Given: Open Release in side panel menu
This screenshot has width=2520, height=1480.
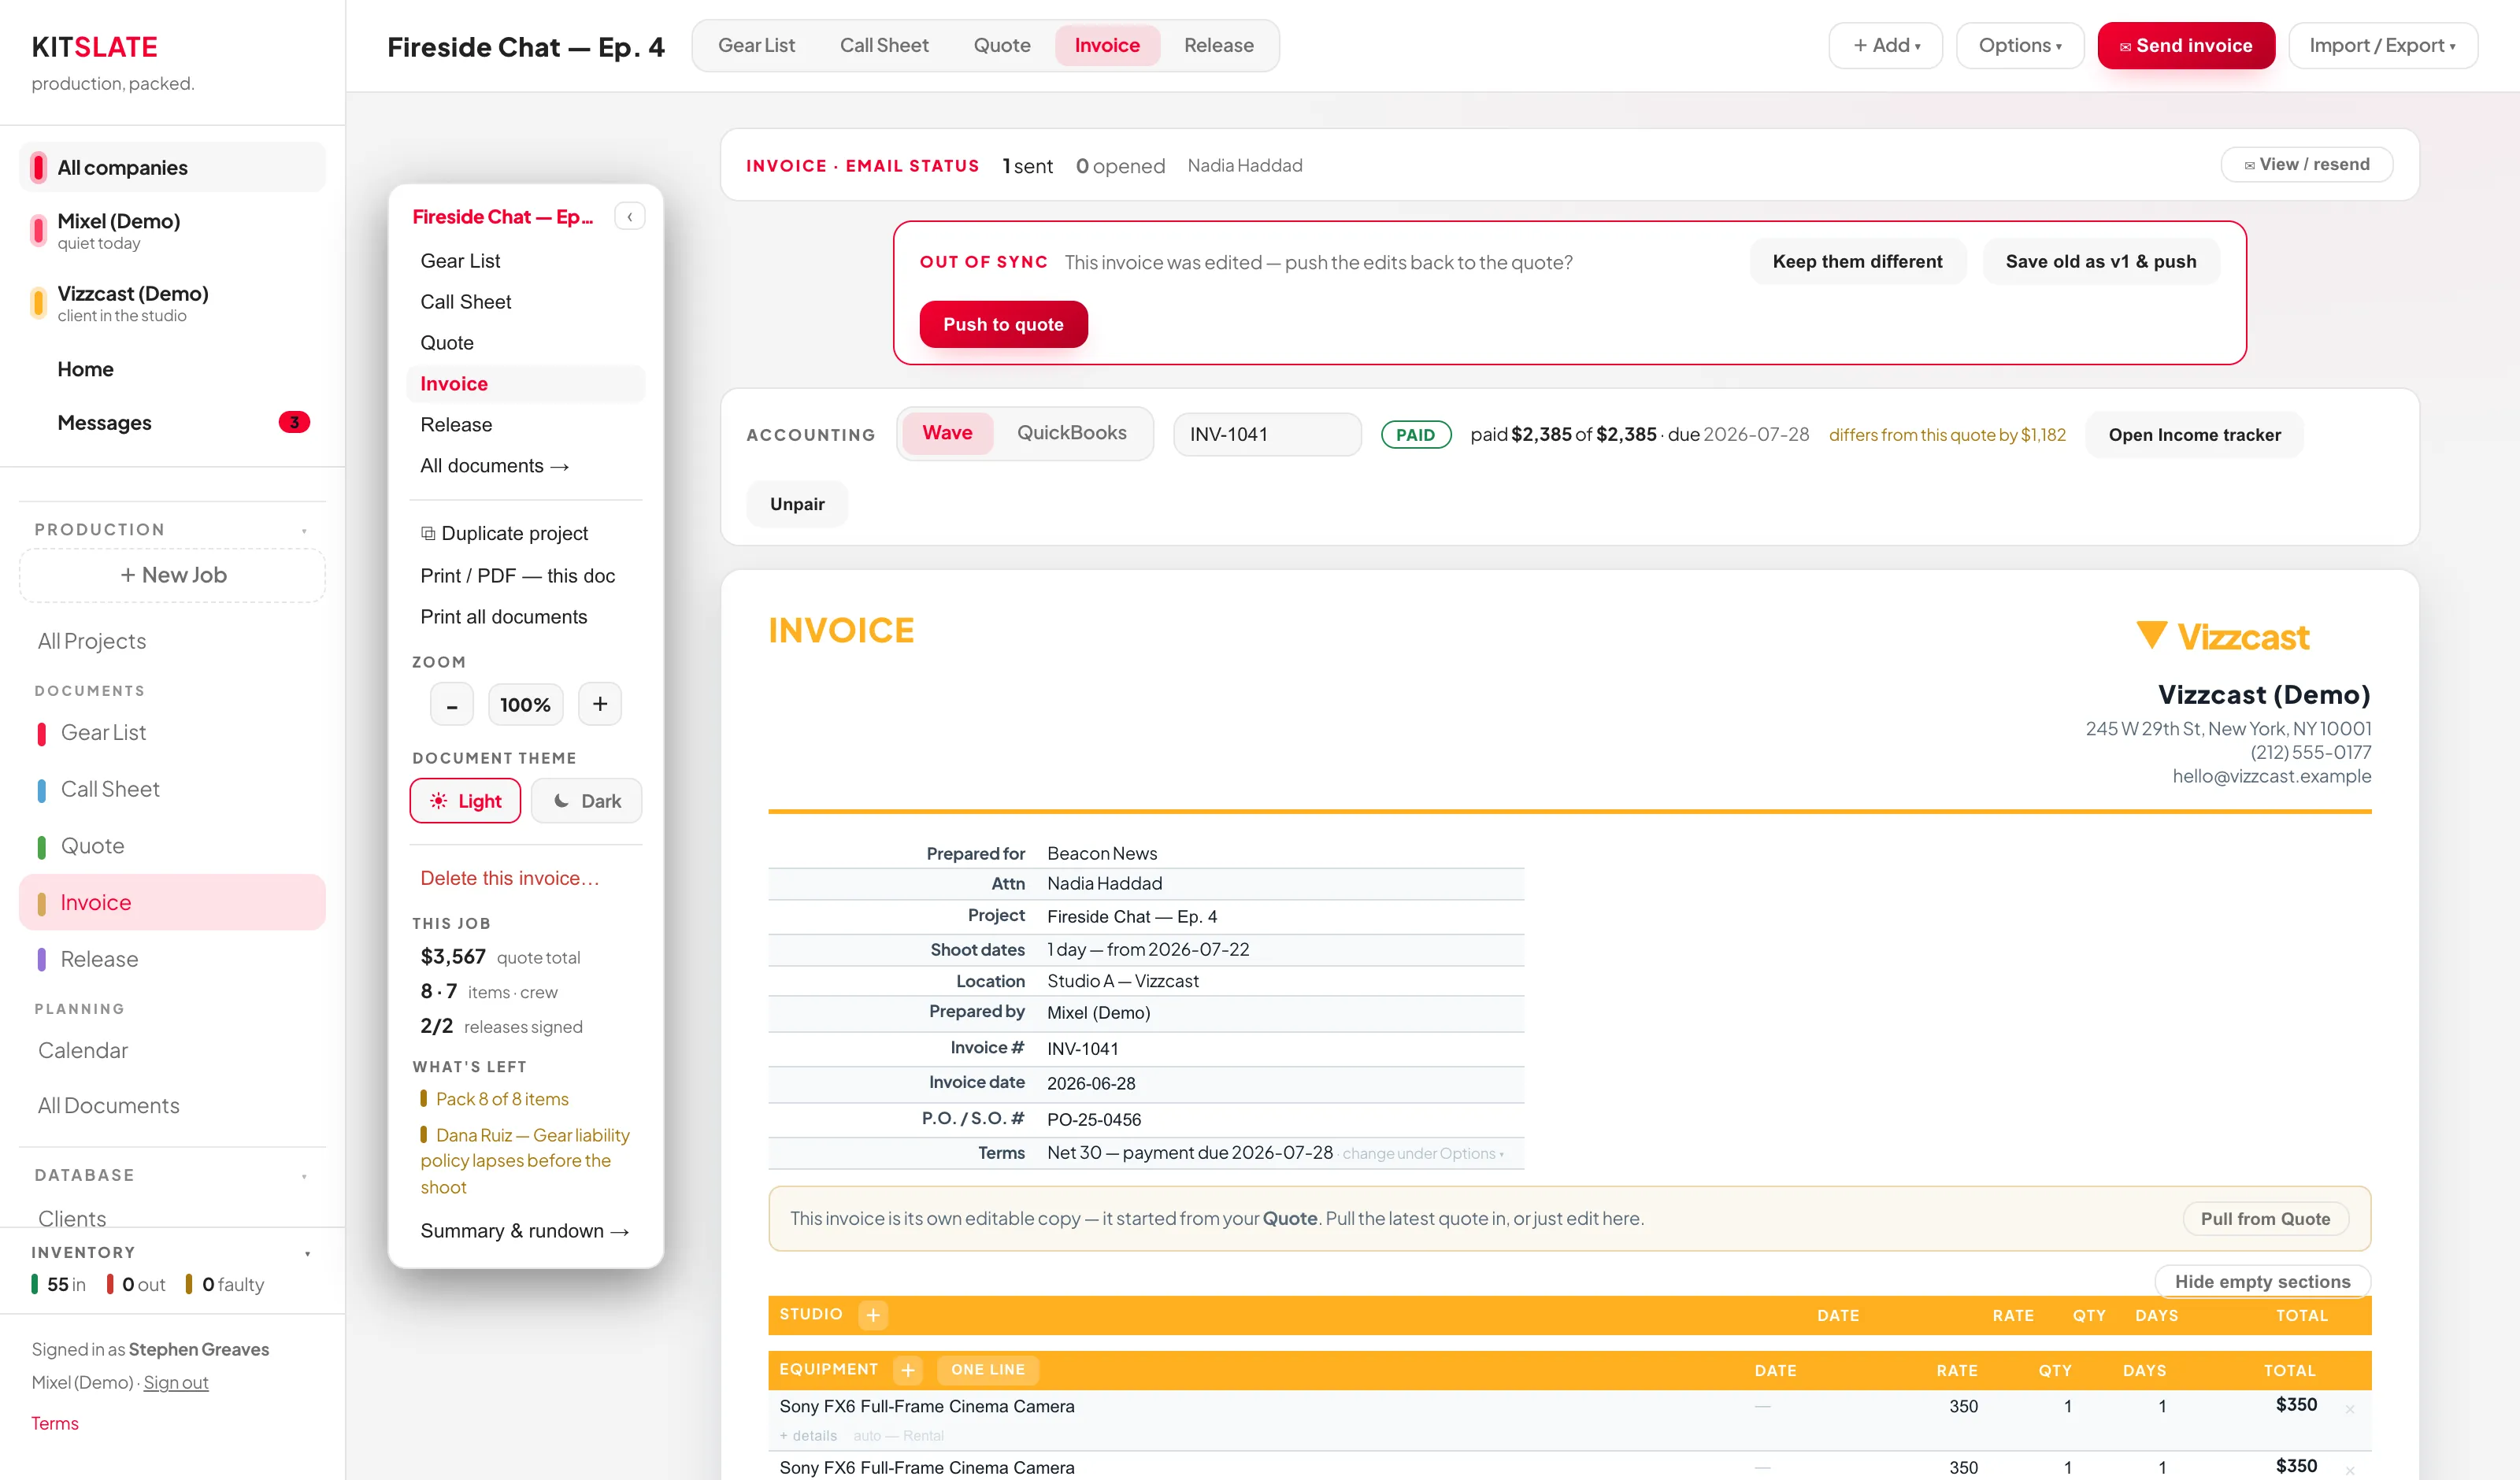Looking at the screenshot, I should [x=526, y=424].
